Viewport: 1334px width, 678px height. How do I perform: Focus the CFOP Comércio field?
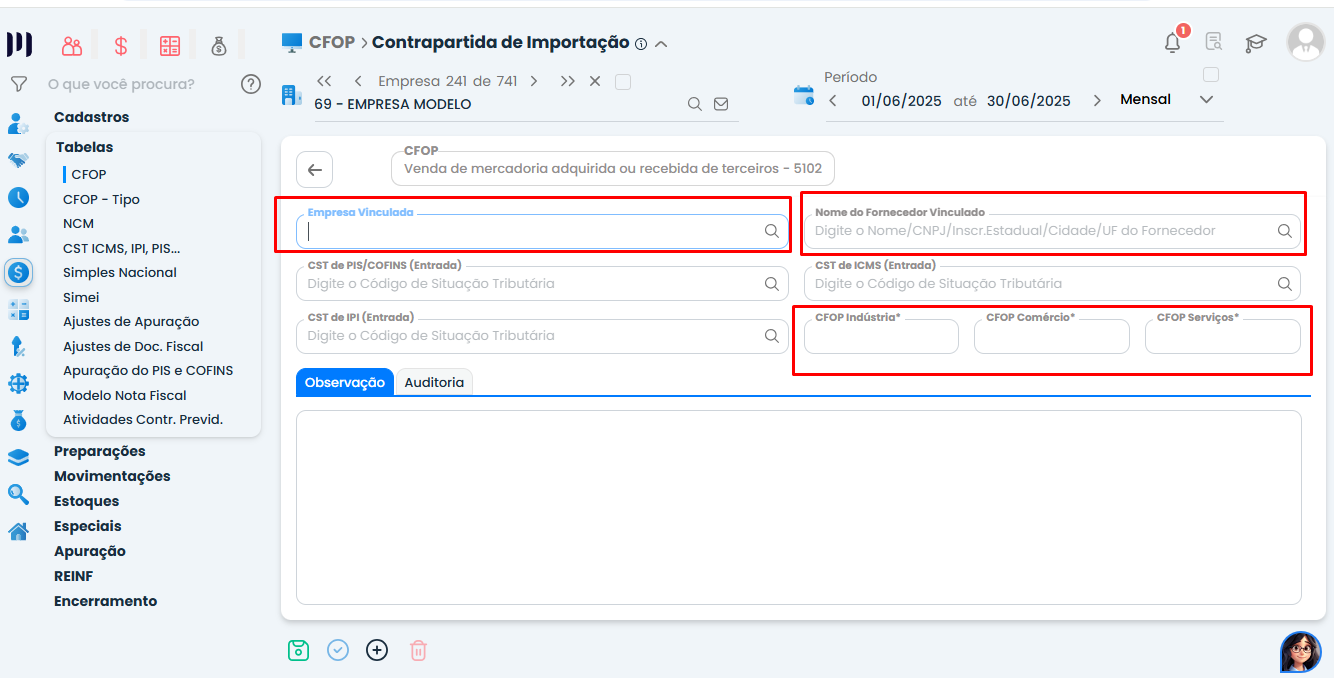[1051, 336]
